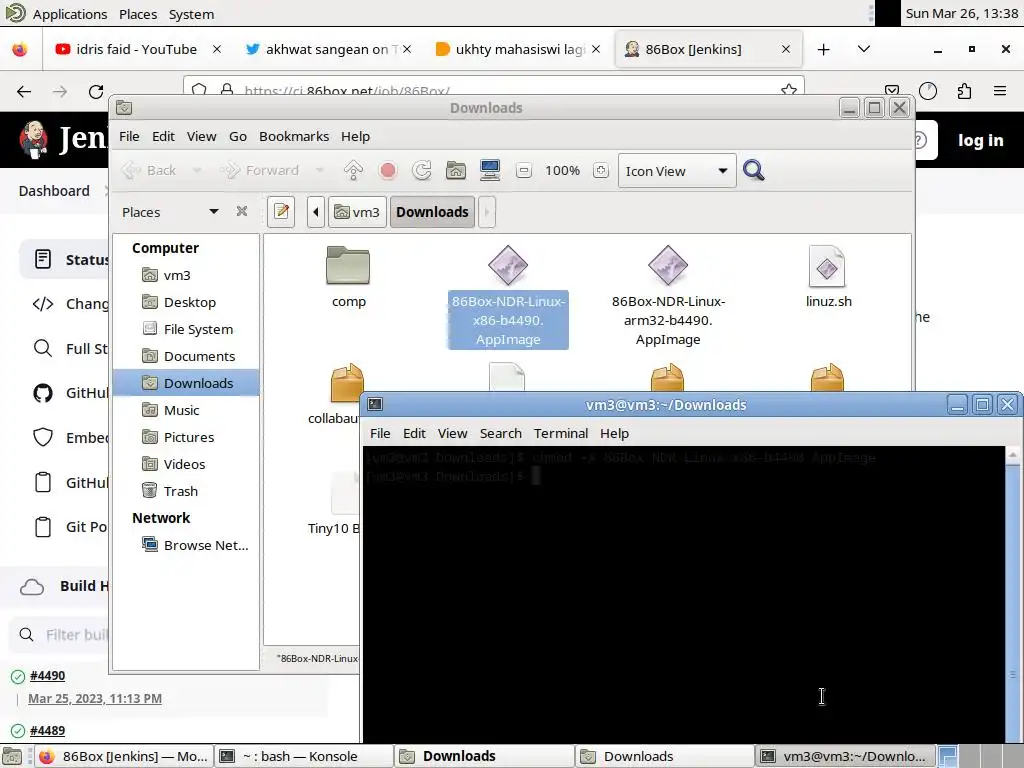
Task: Select File System in Places sidebar
Action: click(x=198, y=329)
